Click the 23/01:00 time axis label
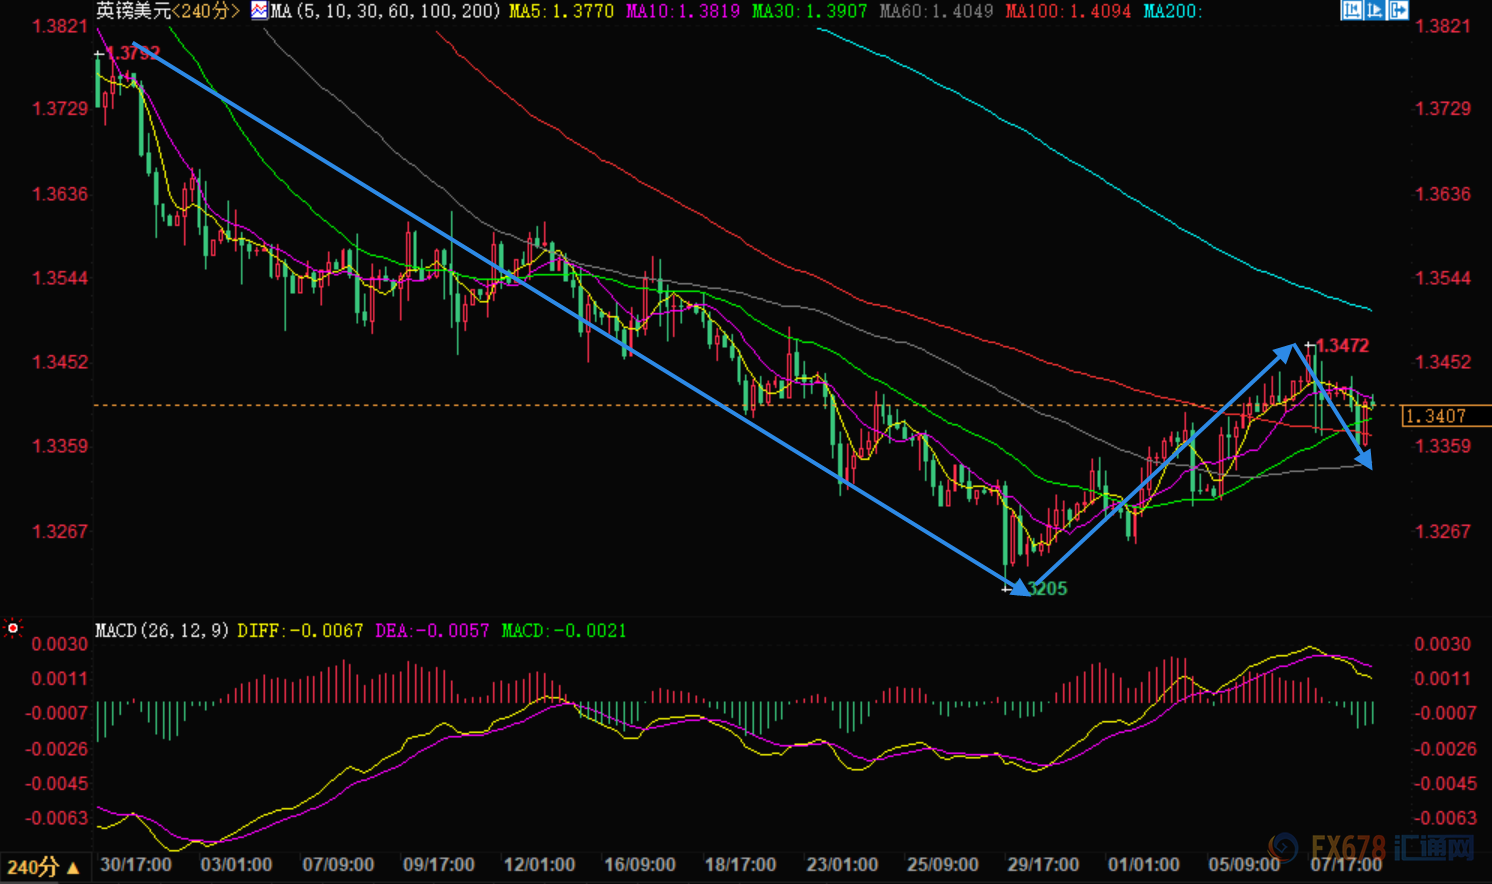Image resolution: width=1492 pixels, height=884 pixels. pos(842,864)
